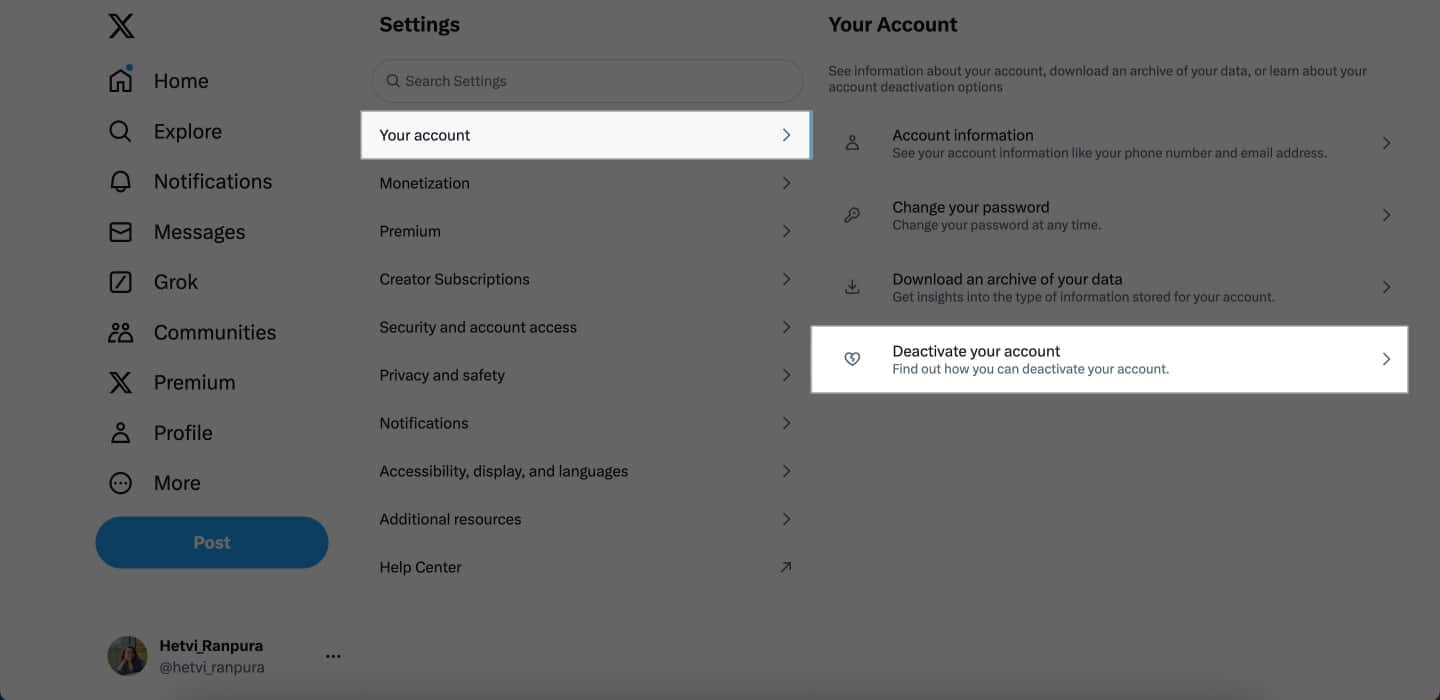This screenshot has height=700, width=1440.
Task: Click Download an archive of your data title
Action: click(1007, 279)
